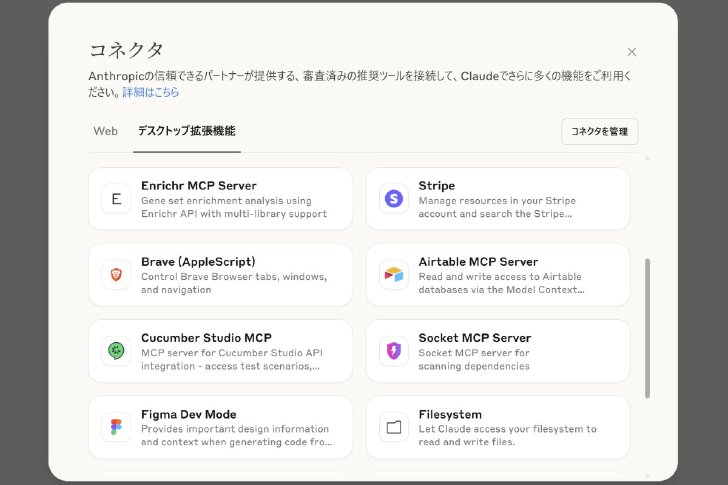Click the Enrichr MCP Server E icon

point(116,199)
